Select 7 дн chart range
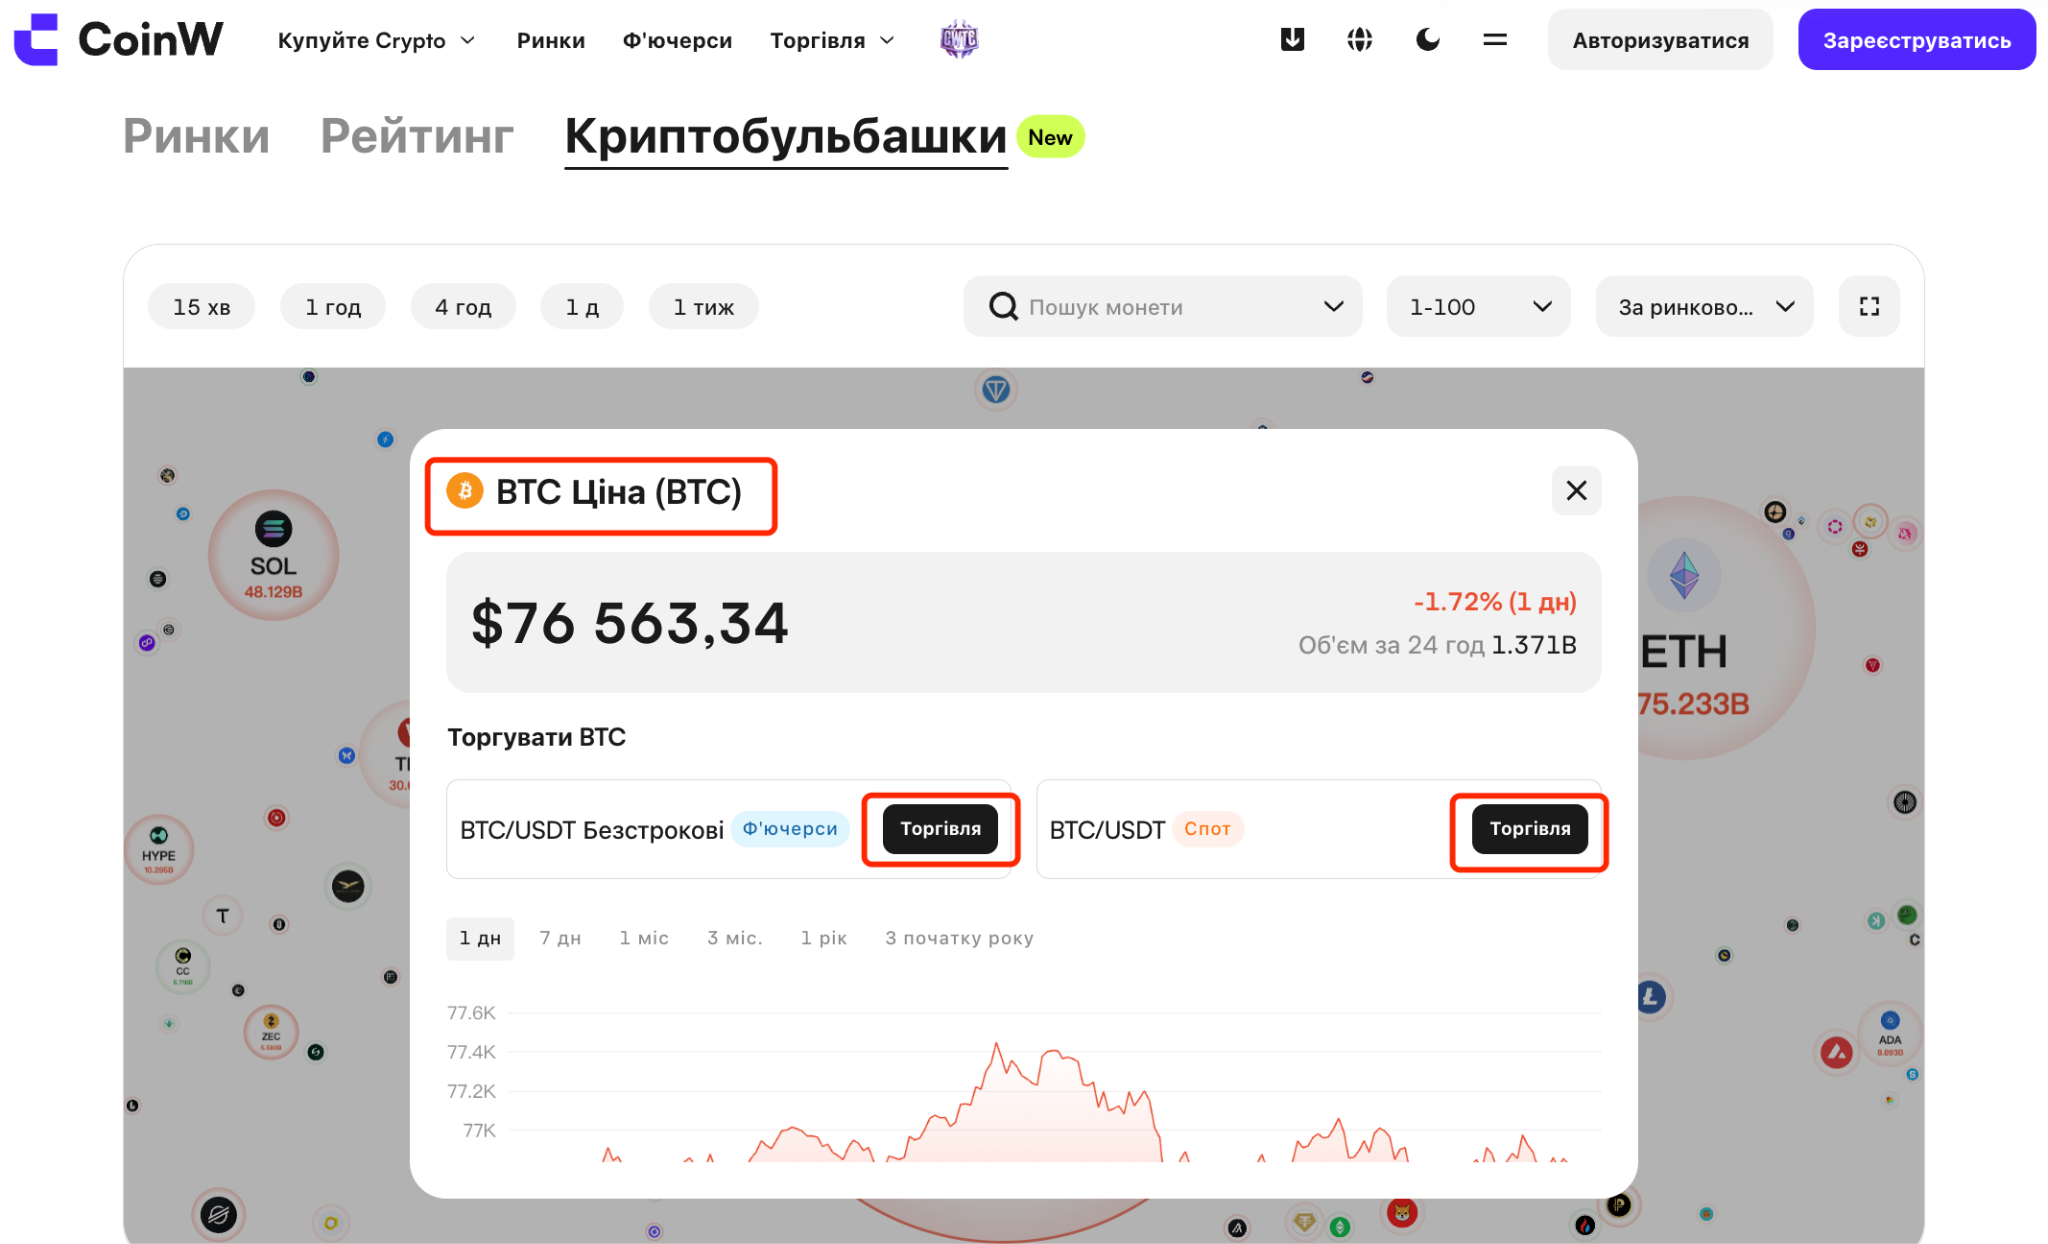Image resolution: width=2048 pixels, height=1244 pixels. click(x=560, y=938)
